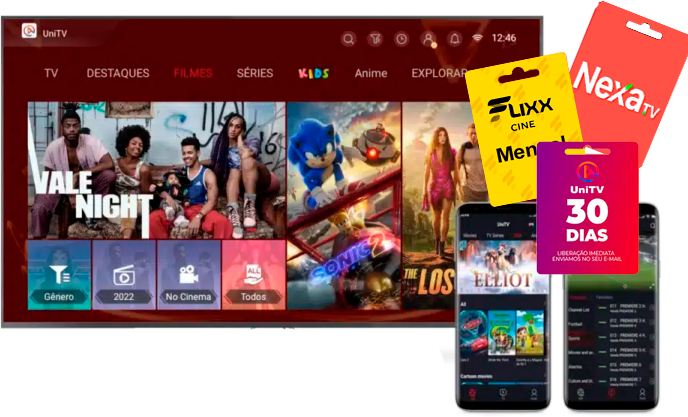
Task: Switch to the TV tab
Action: [x=51, y=73]
